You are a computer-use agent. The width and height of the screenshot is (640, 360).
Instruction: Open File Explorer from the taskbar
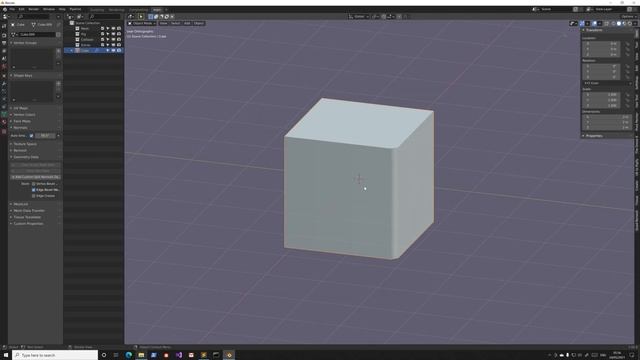coord(141,355)
